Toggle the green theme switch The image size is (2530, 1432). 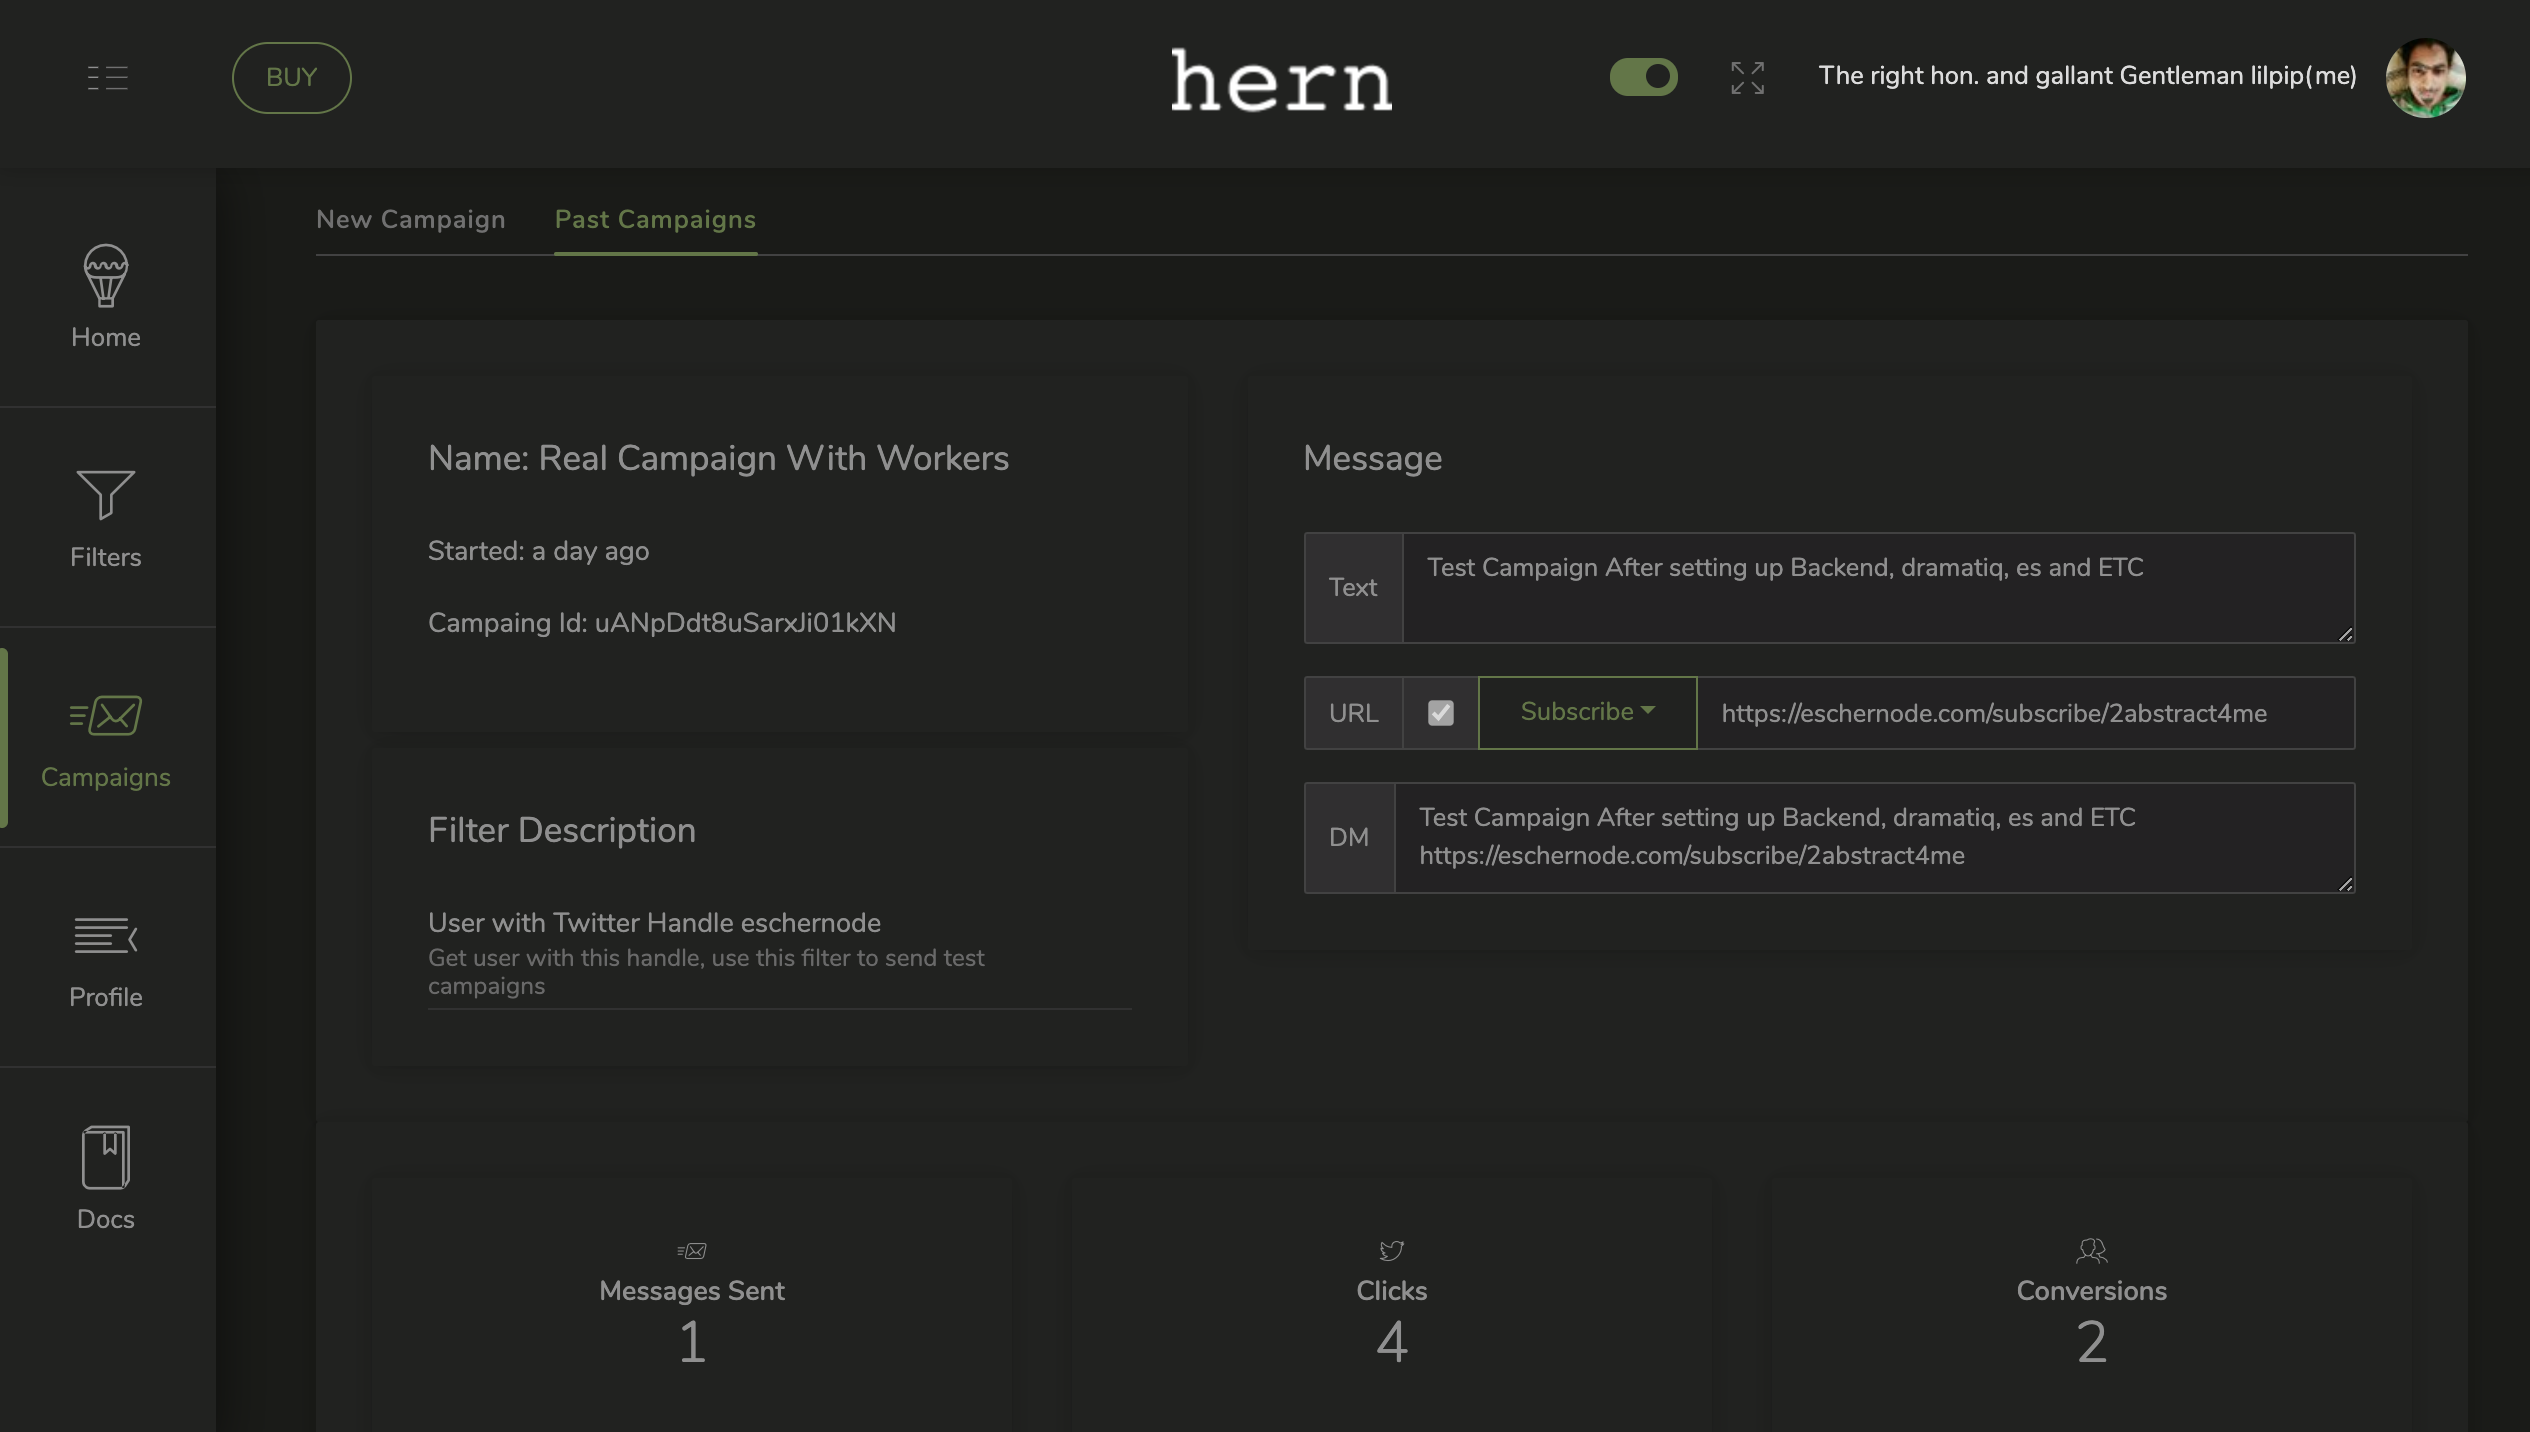tap(1643, 77)
